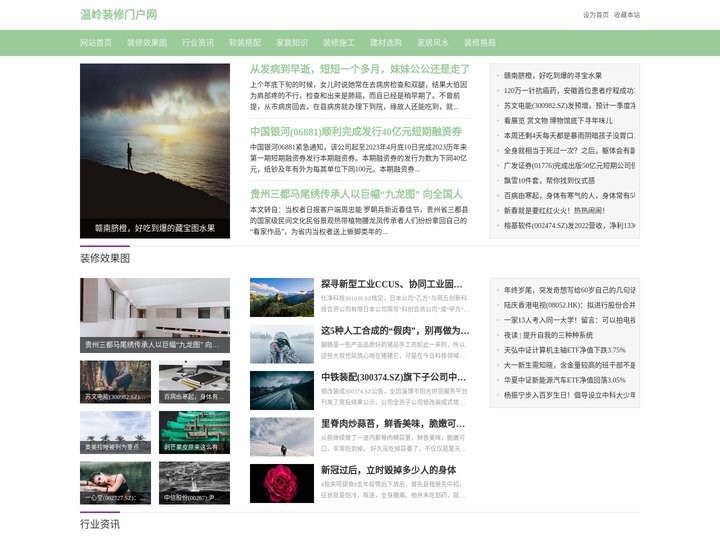Open lower sidebar item 一家13人考入同一大学
The image size is (720, 540).
(569, 320)
